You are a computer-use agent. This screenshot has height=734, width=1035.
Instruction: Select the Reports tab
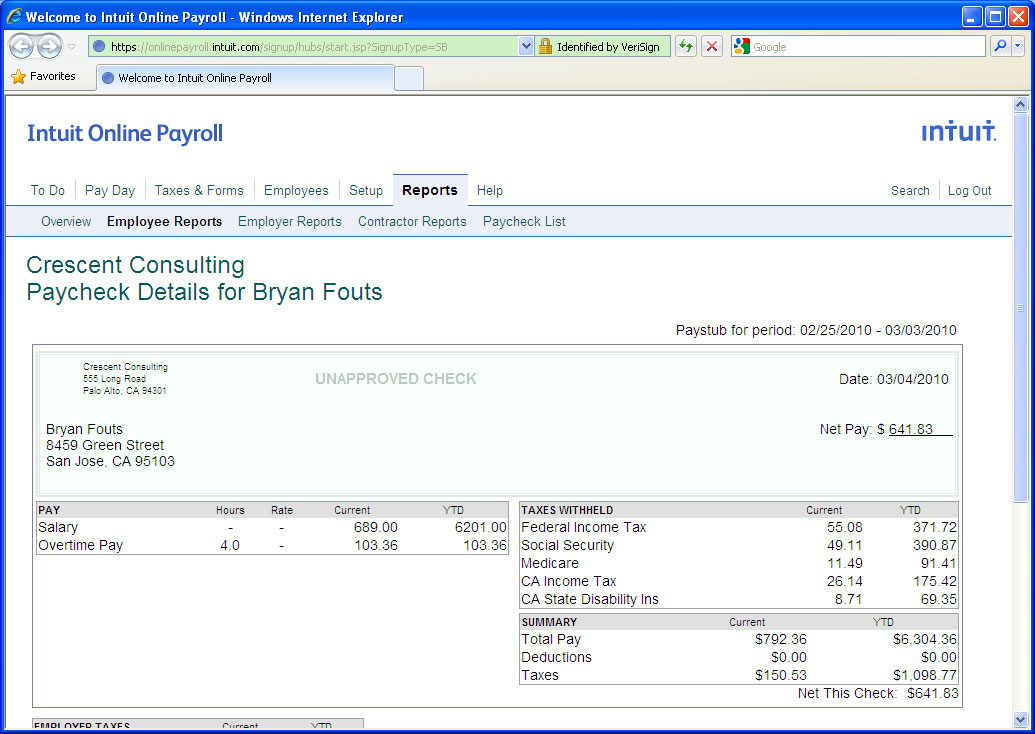pos(430,190)
